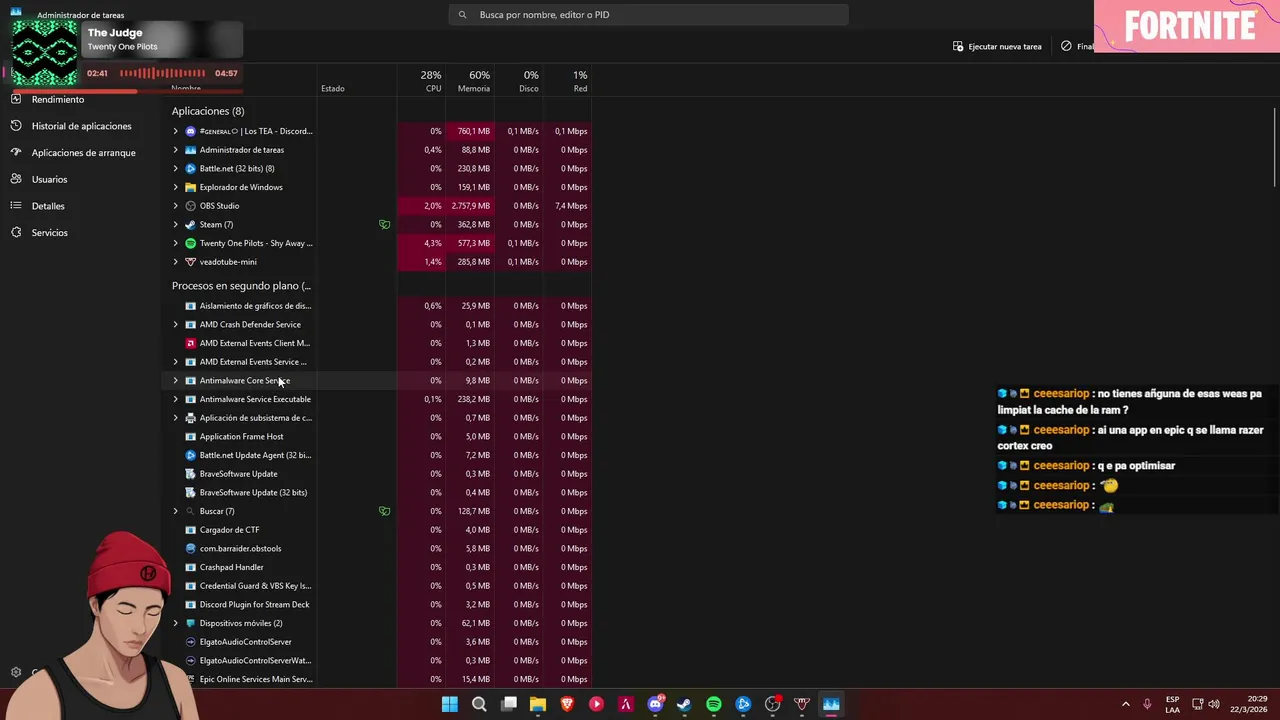Expand OBS Studio process row
Image resolution: width=1280 pixels, height=720 pixels.
coord(175,206)
